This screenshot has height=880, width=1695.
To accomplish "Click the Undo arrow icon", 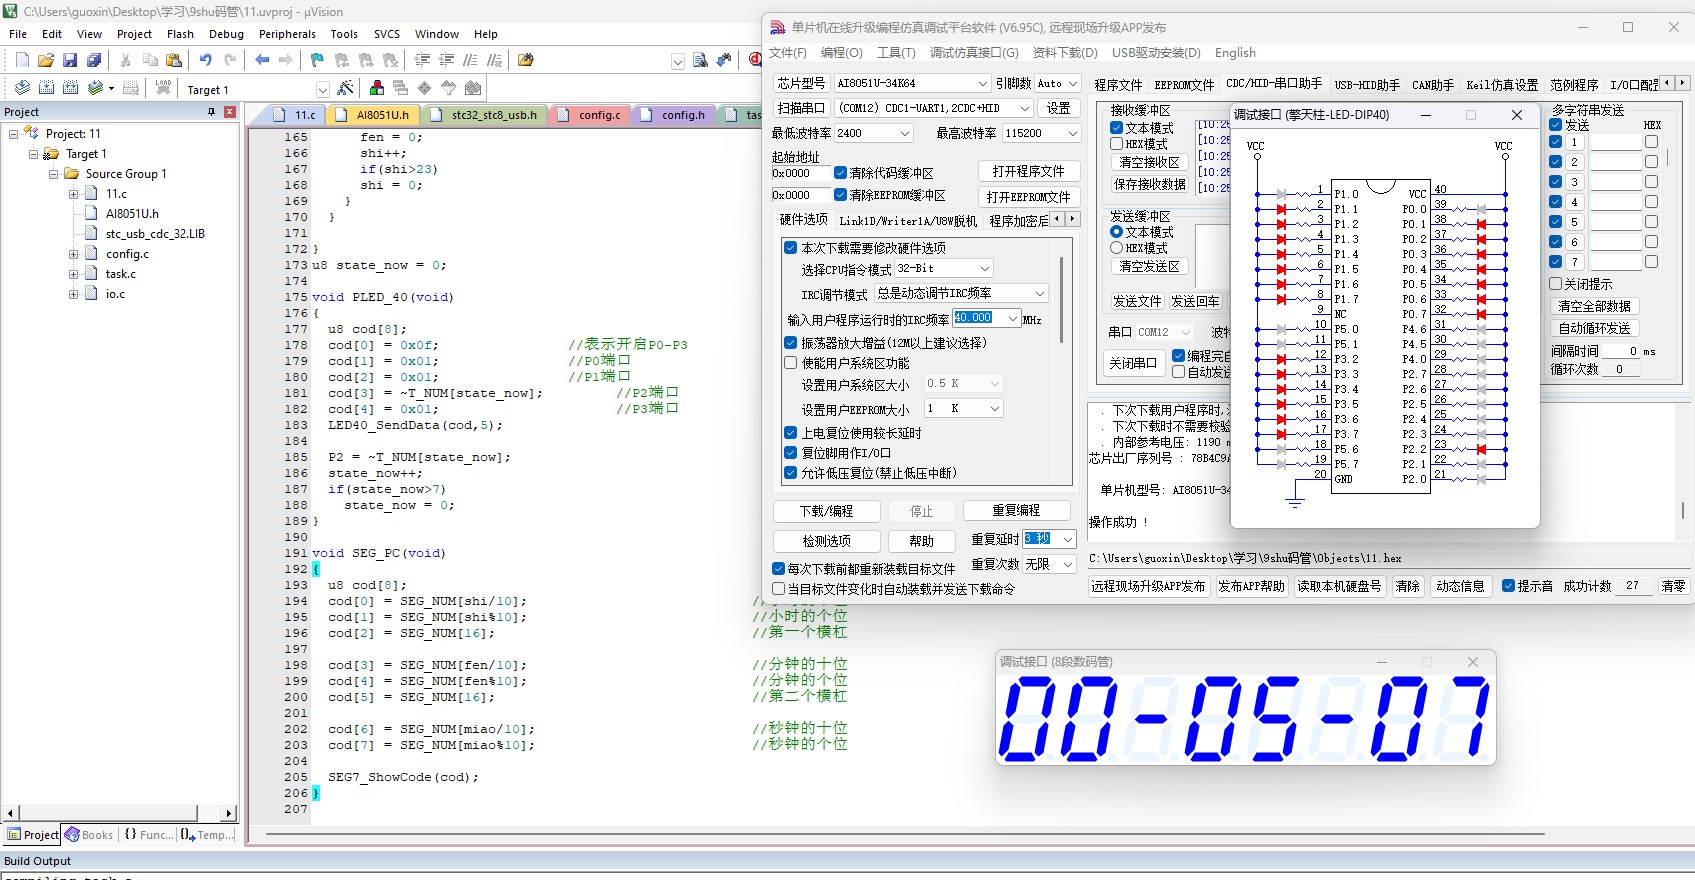I will (205, 60).
